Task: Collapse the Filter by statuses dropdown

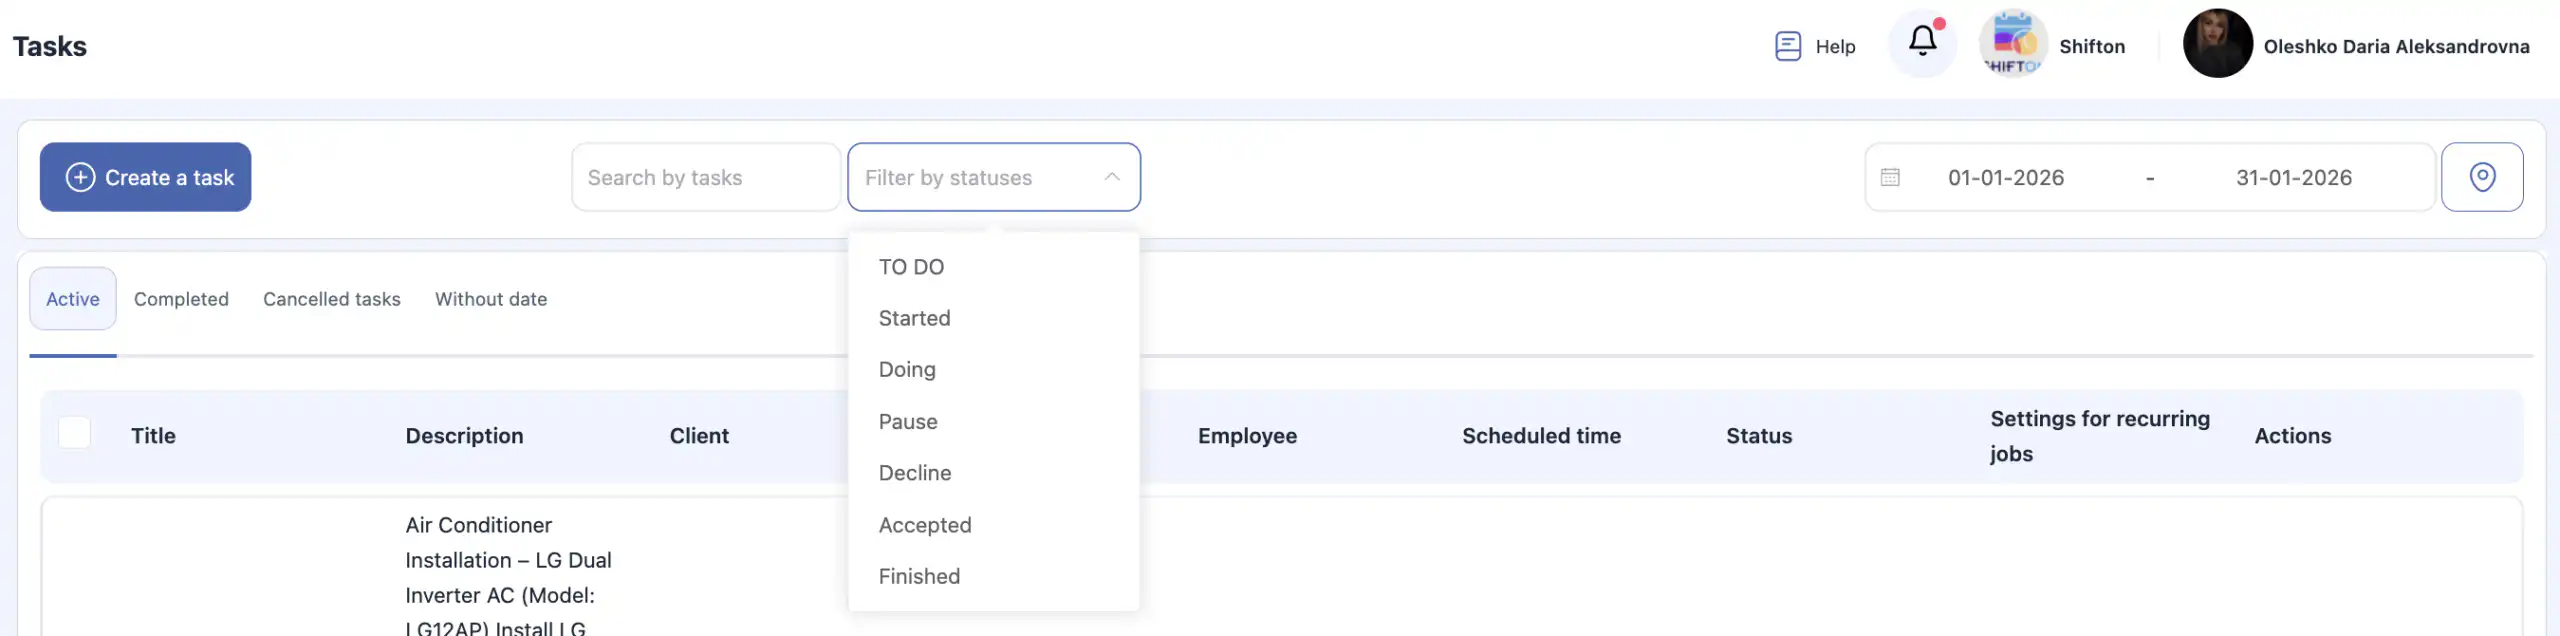Action: (1111, 177)
